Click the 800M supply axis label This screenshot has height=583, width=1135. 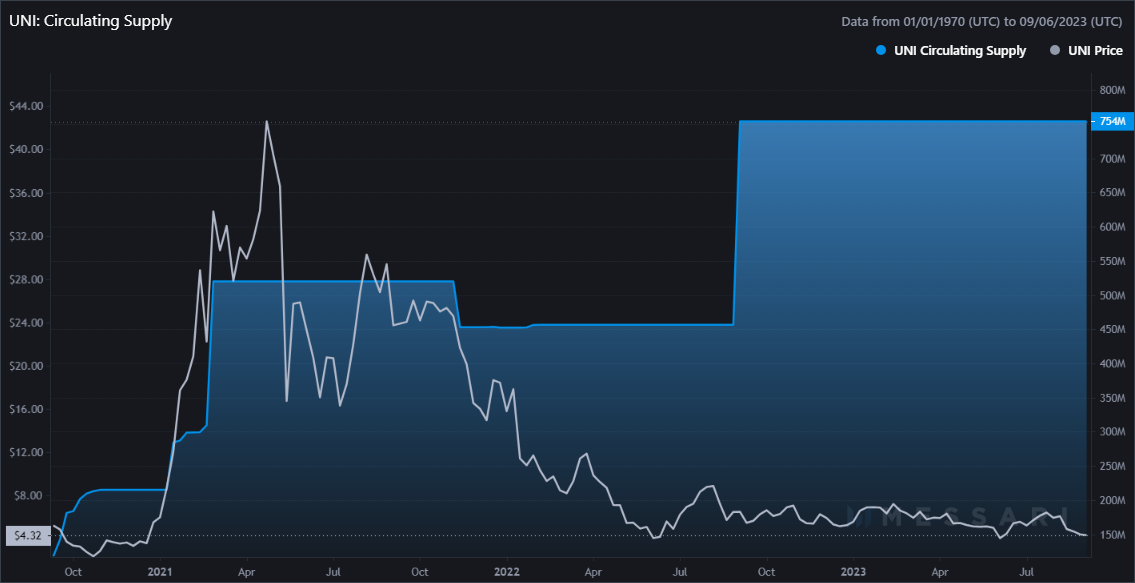point(1113,90)
